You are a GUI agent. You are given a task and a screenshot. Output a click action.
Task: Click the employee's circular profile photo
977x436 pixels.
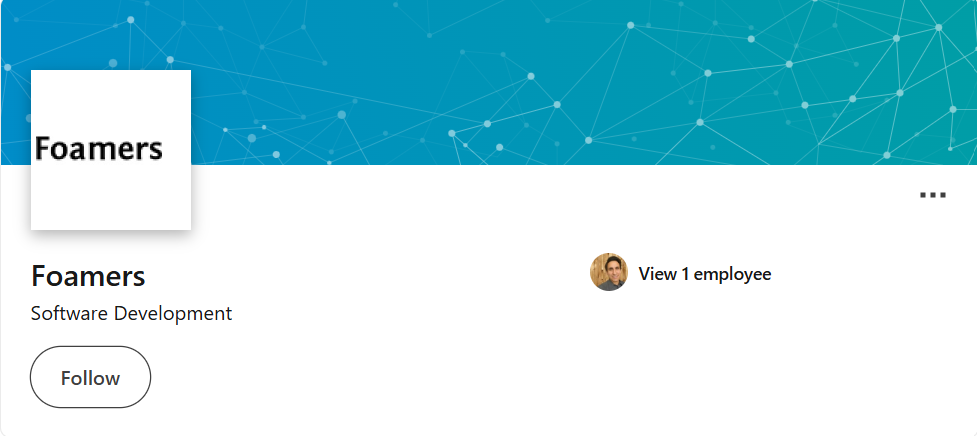609,272
